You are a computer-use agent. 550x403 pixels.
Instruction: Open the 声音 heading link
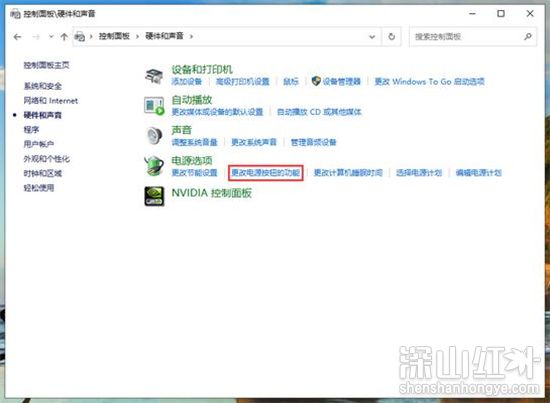[x=182, y=130]
